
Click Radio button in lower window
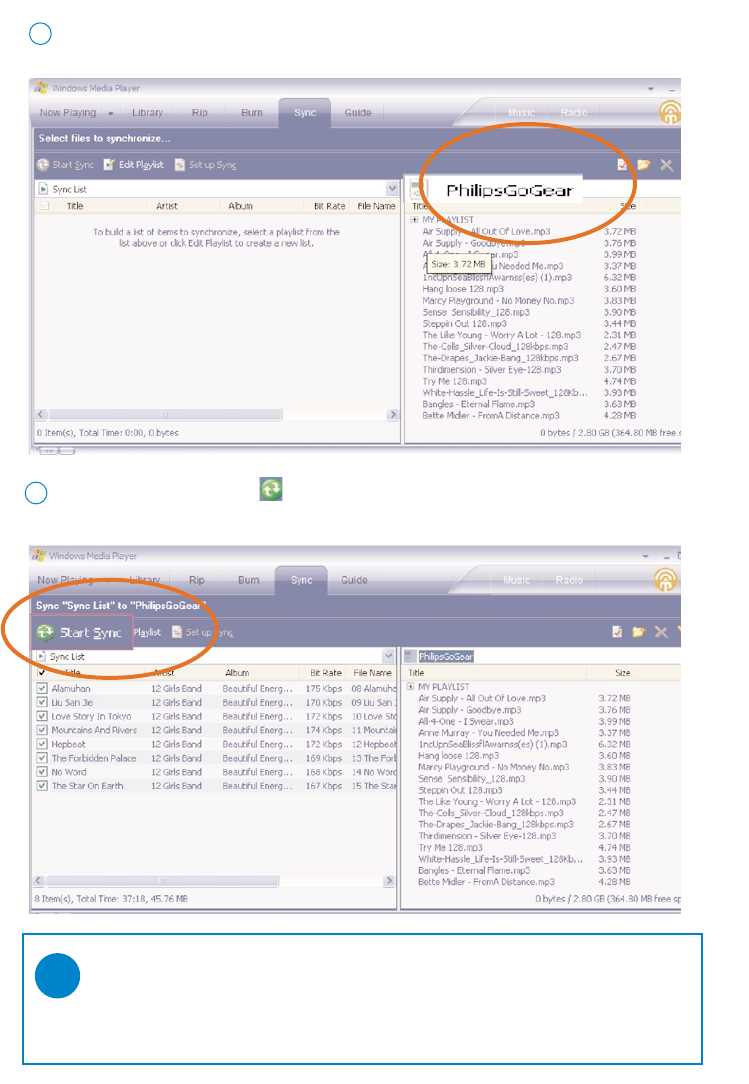click(569, 580)
